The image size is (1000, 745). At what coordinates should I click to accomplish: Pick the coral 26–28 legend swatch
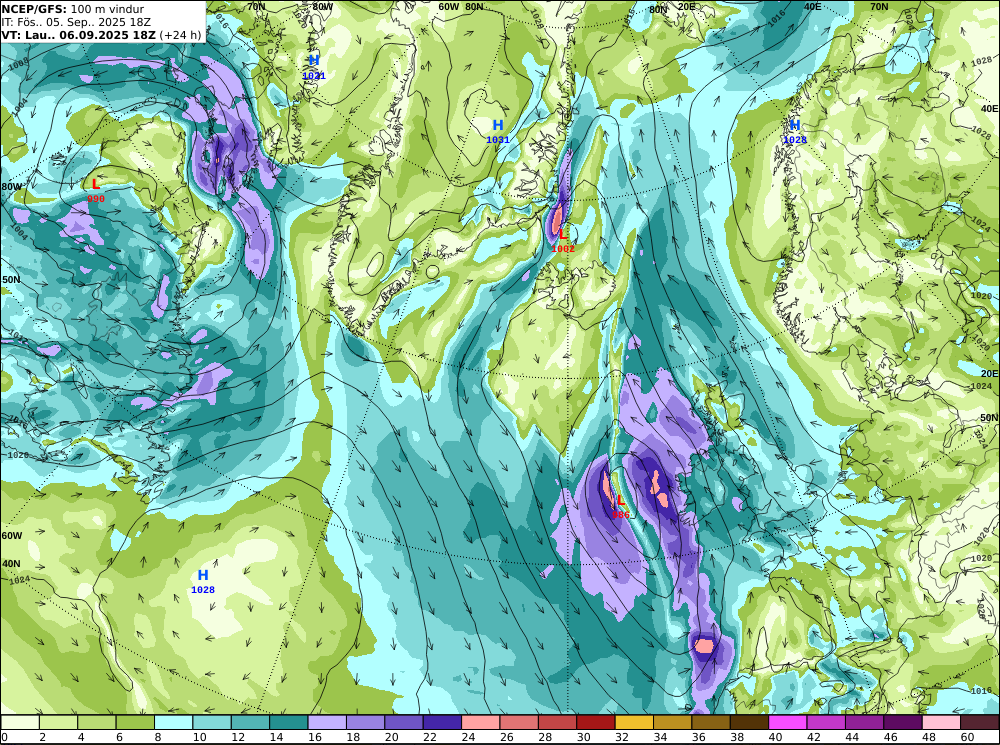(519, 722)
